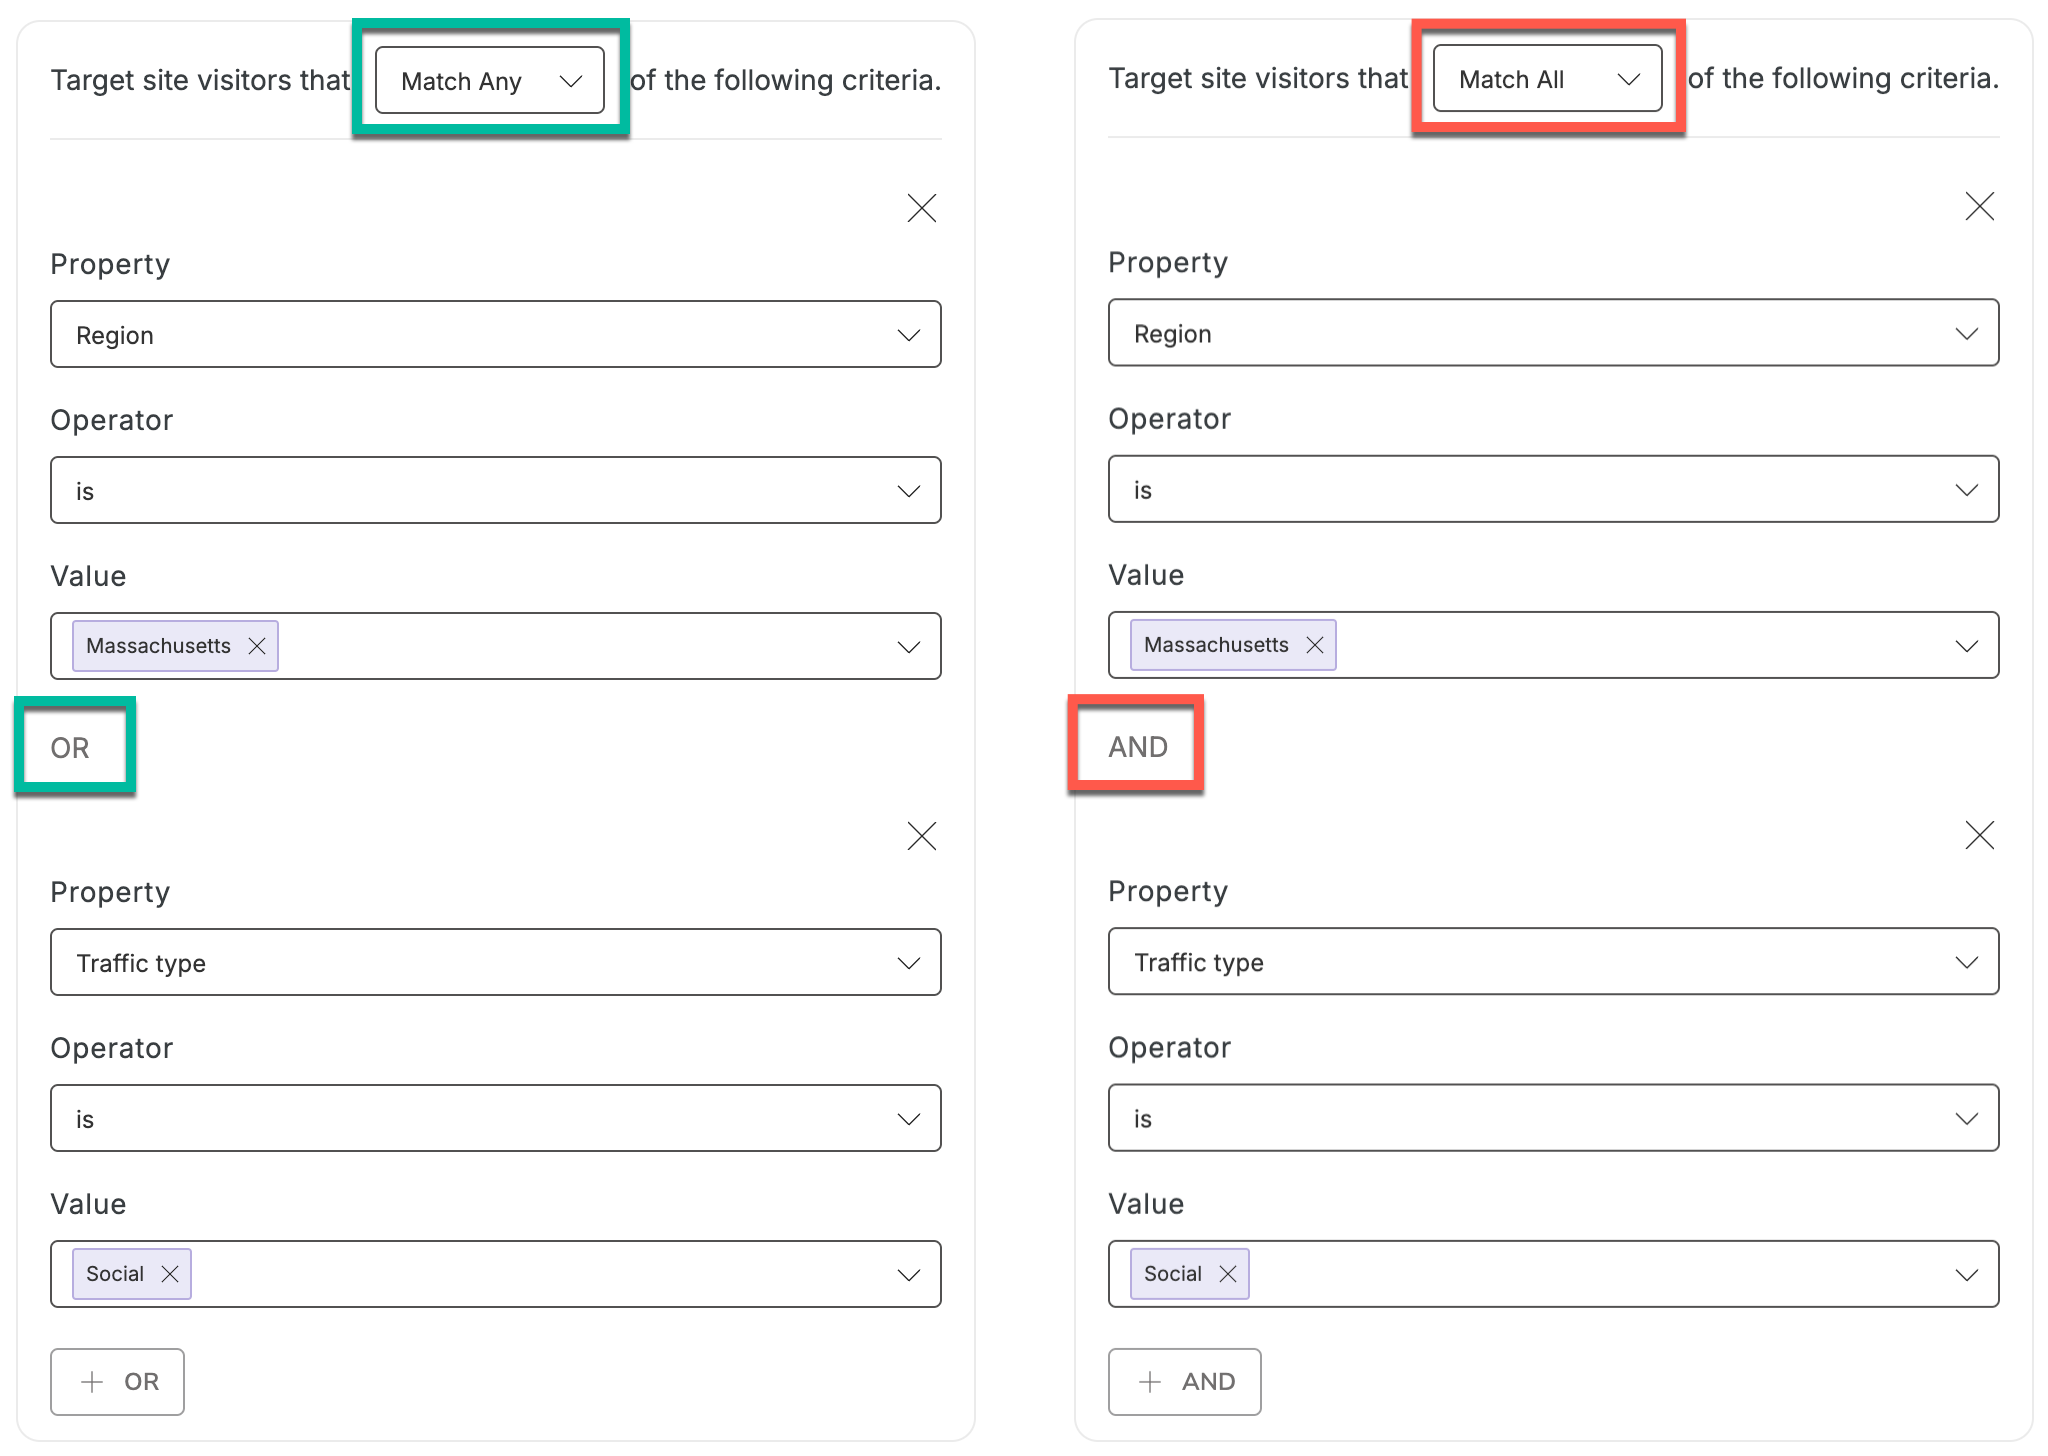Open first 'is' operator dropdown in Match Any panel
The height and width of the screenshot is (1456, 2048).
[x=496, y=490]
